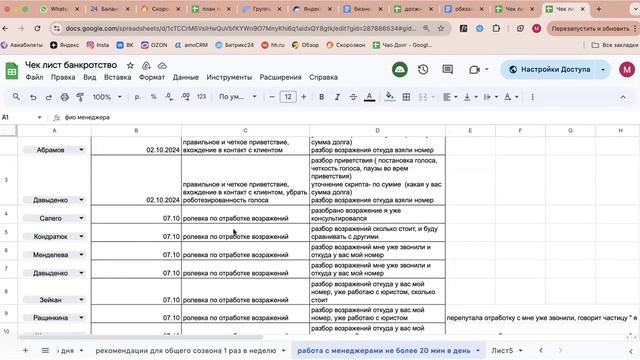Image resolution: width=640 pixels, height=360 pixels.
Task: Open the borders menu
Action: coord(406,97)
